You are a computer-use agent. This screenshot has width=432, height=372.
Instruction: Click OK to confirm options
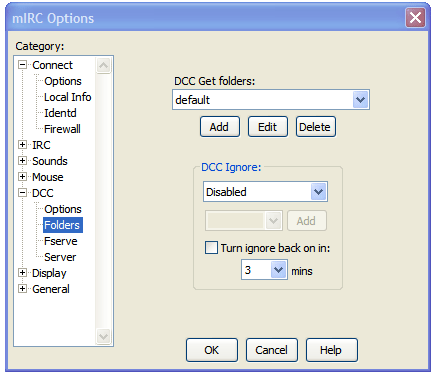[x=212, y=350]
